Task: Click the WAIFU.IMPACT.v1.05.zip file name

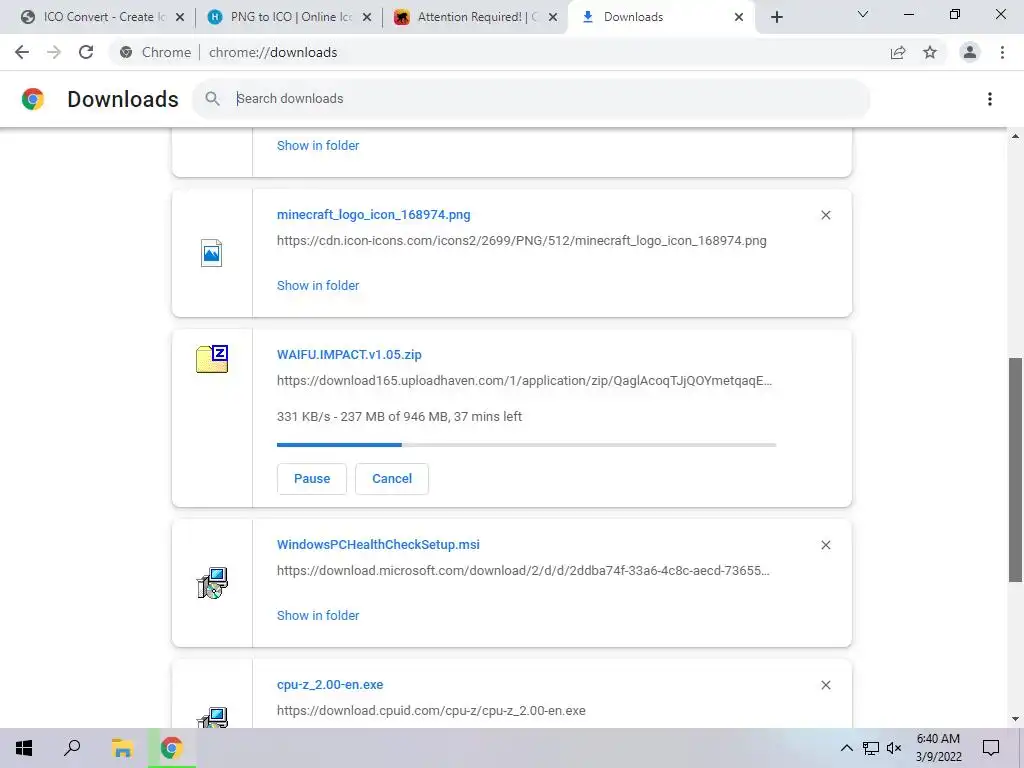Action: tap(349, 355)
